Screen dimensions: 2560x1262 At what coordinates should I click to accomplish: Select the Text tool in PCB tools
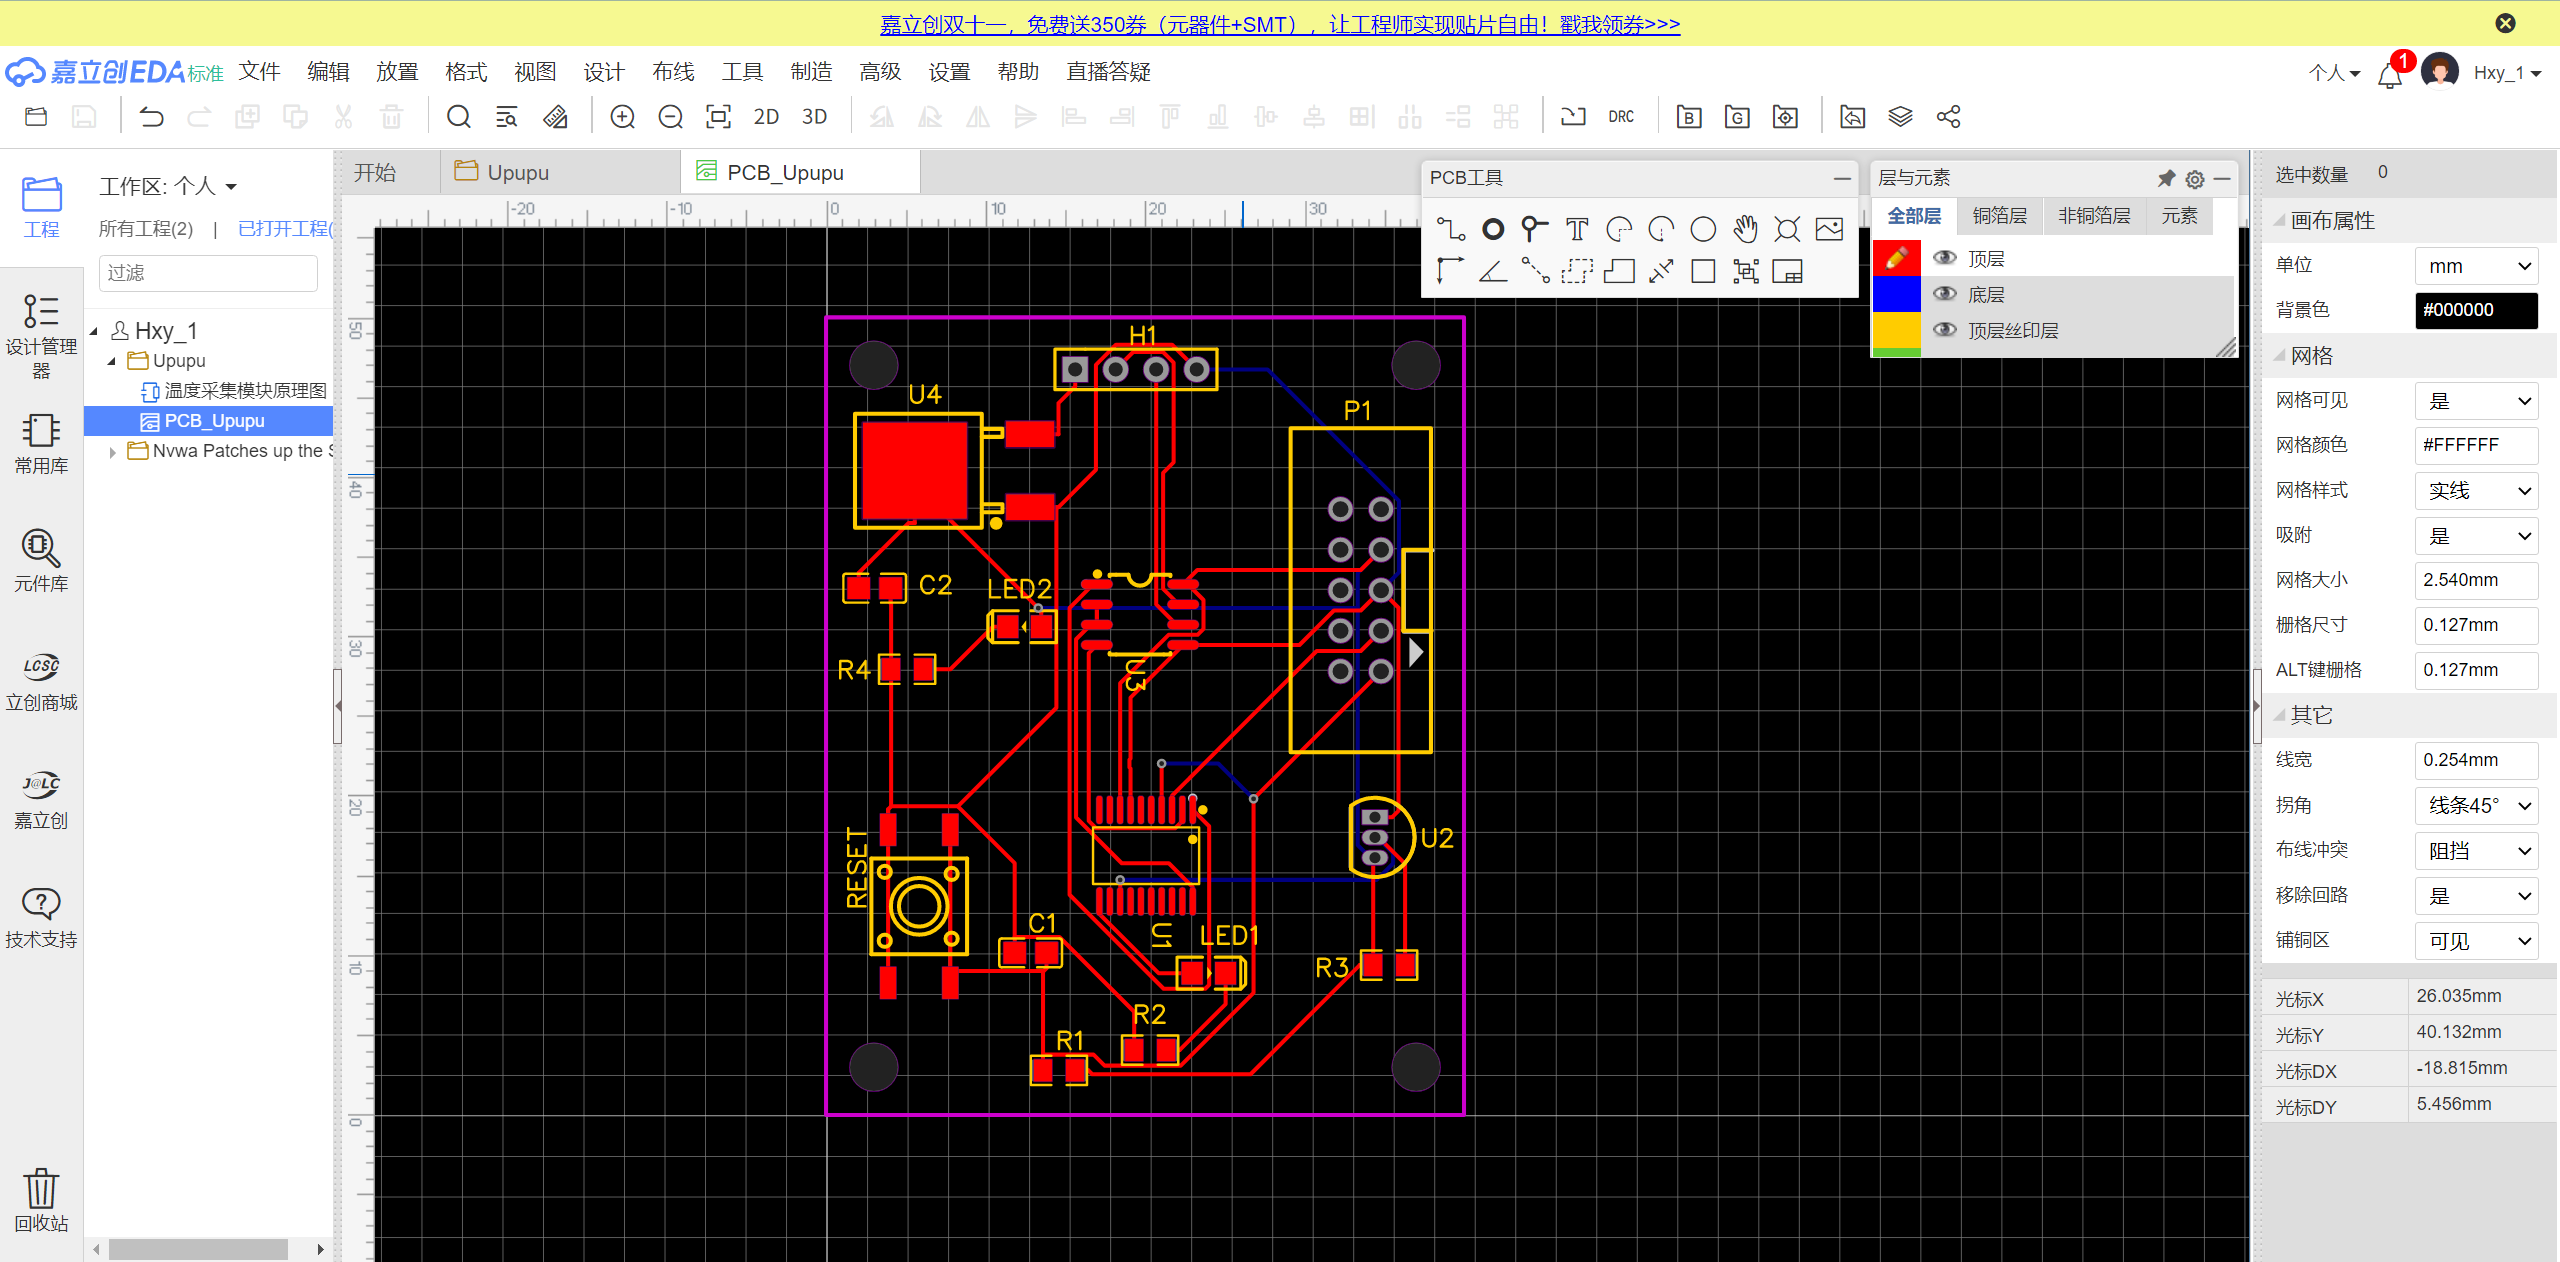(x=1577, y=229)
